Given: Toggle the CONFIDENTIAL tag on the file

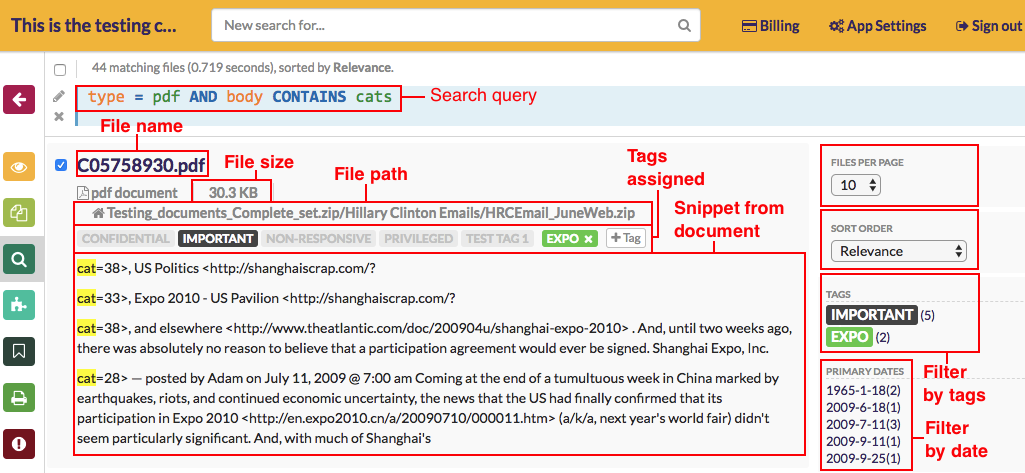Looking at the screenshot, I should tap(126, 238).
